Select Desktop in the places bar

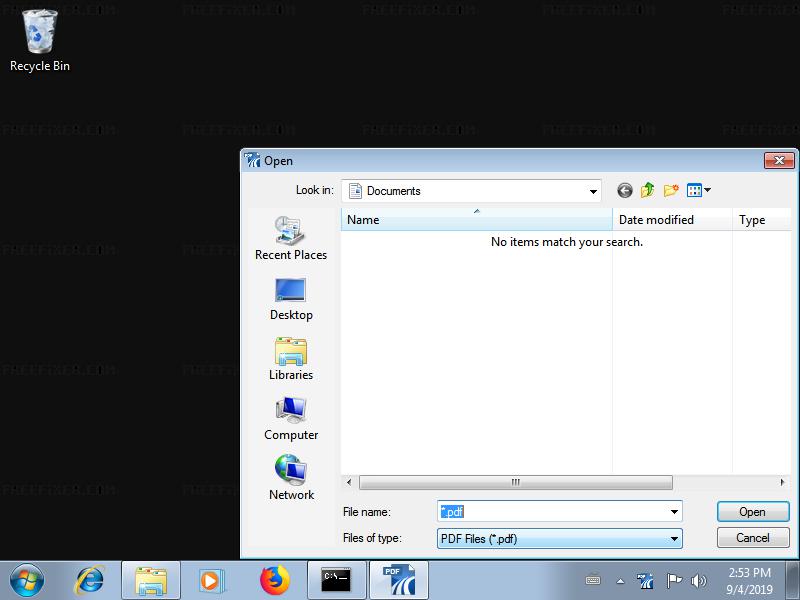tap(291, 299)
